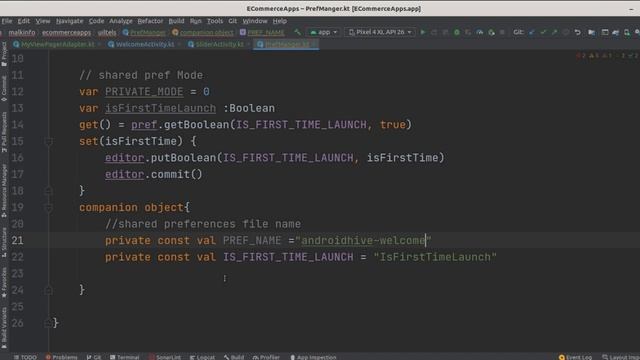Click the green Run app button

(x=423, y=32)
